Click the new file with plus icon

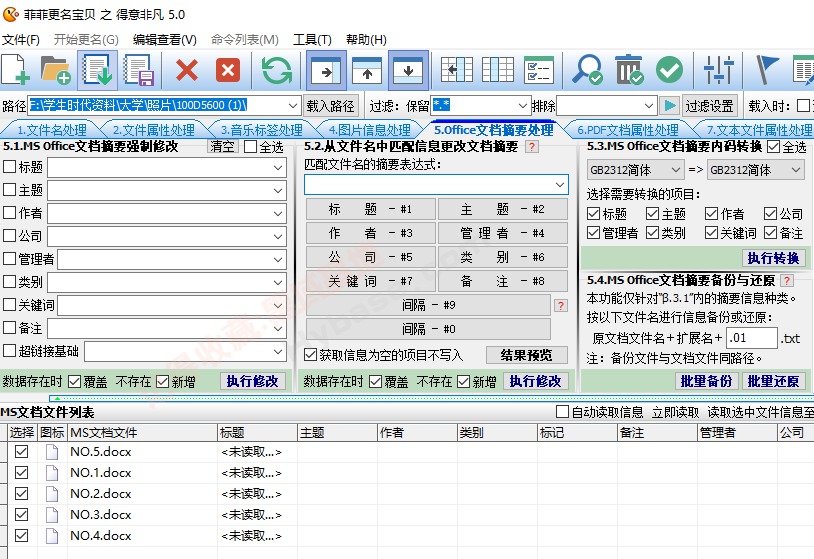[x=15, y=70]
